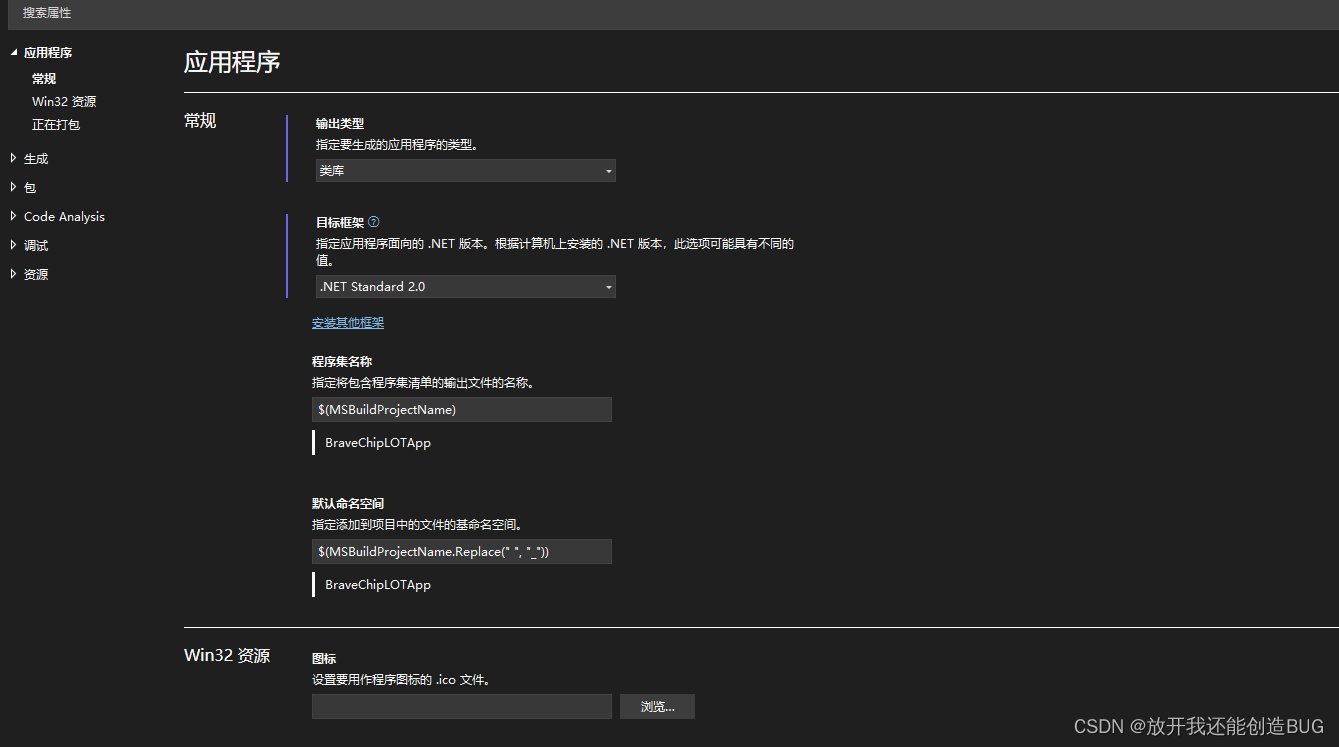
Task: Click the 浏览... button for the icon file
Action: [x=656, y=706]
